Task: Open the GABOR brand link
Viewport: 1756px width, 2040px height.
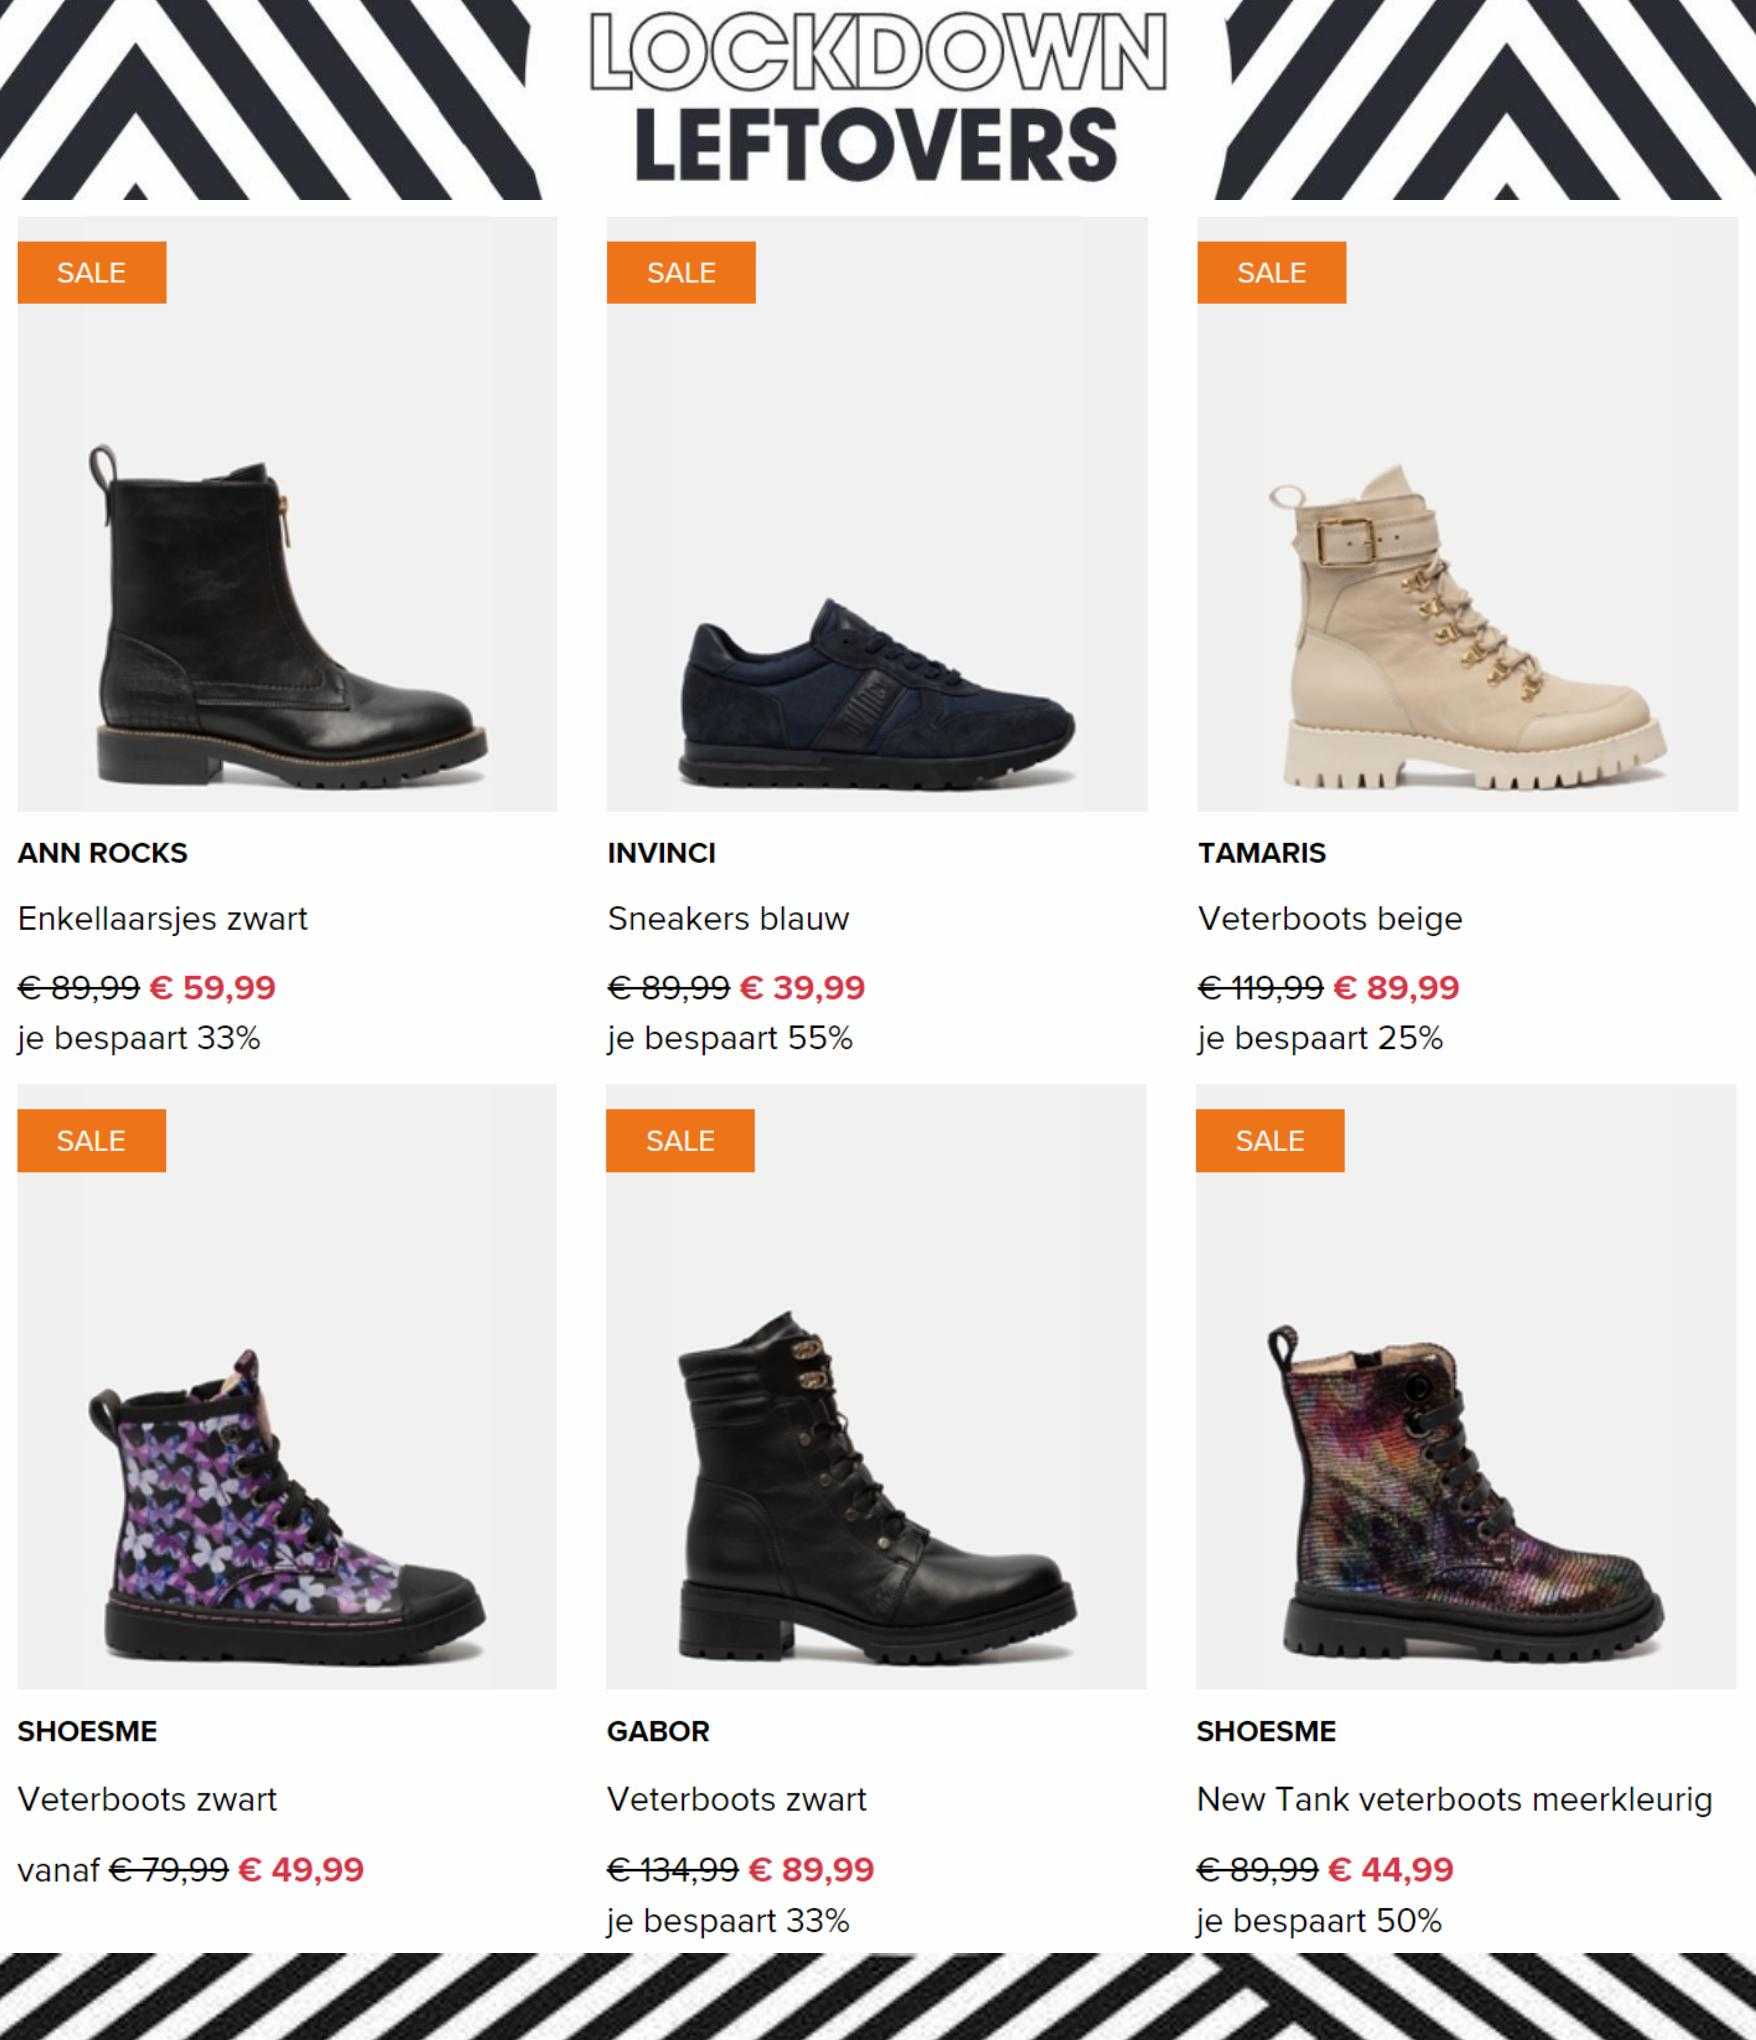Action: tap(658, 1731)
